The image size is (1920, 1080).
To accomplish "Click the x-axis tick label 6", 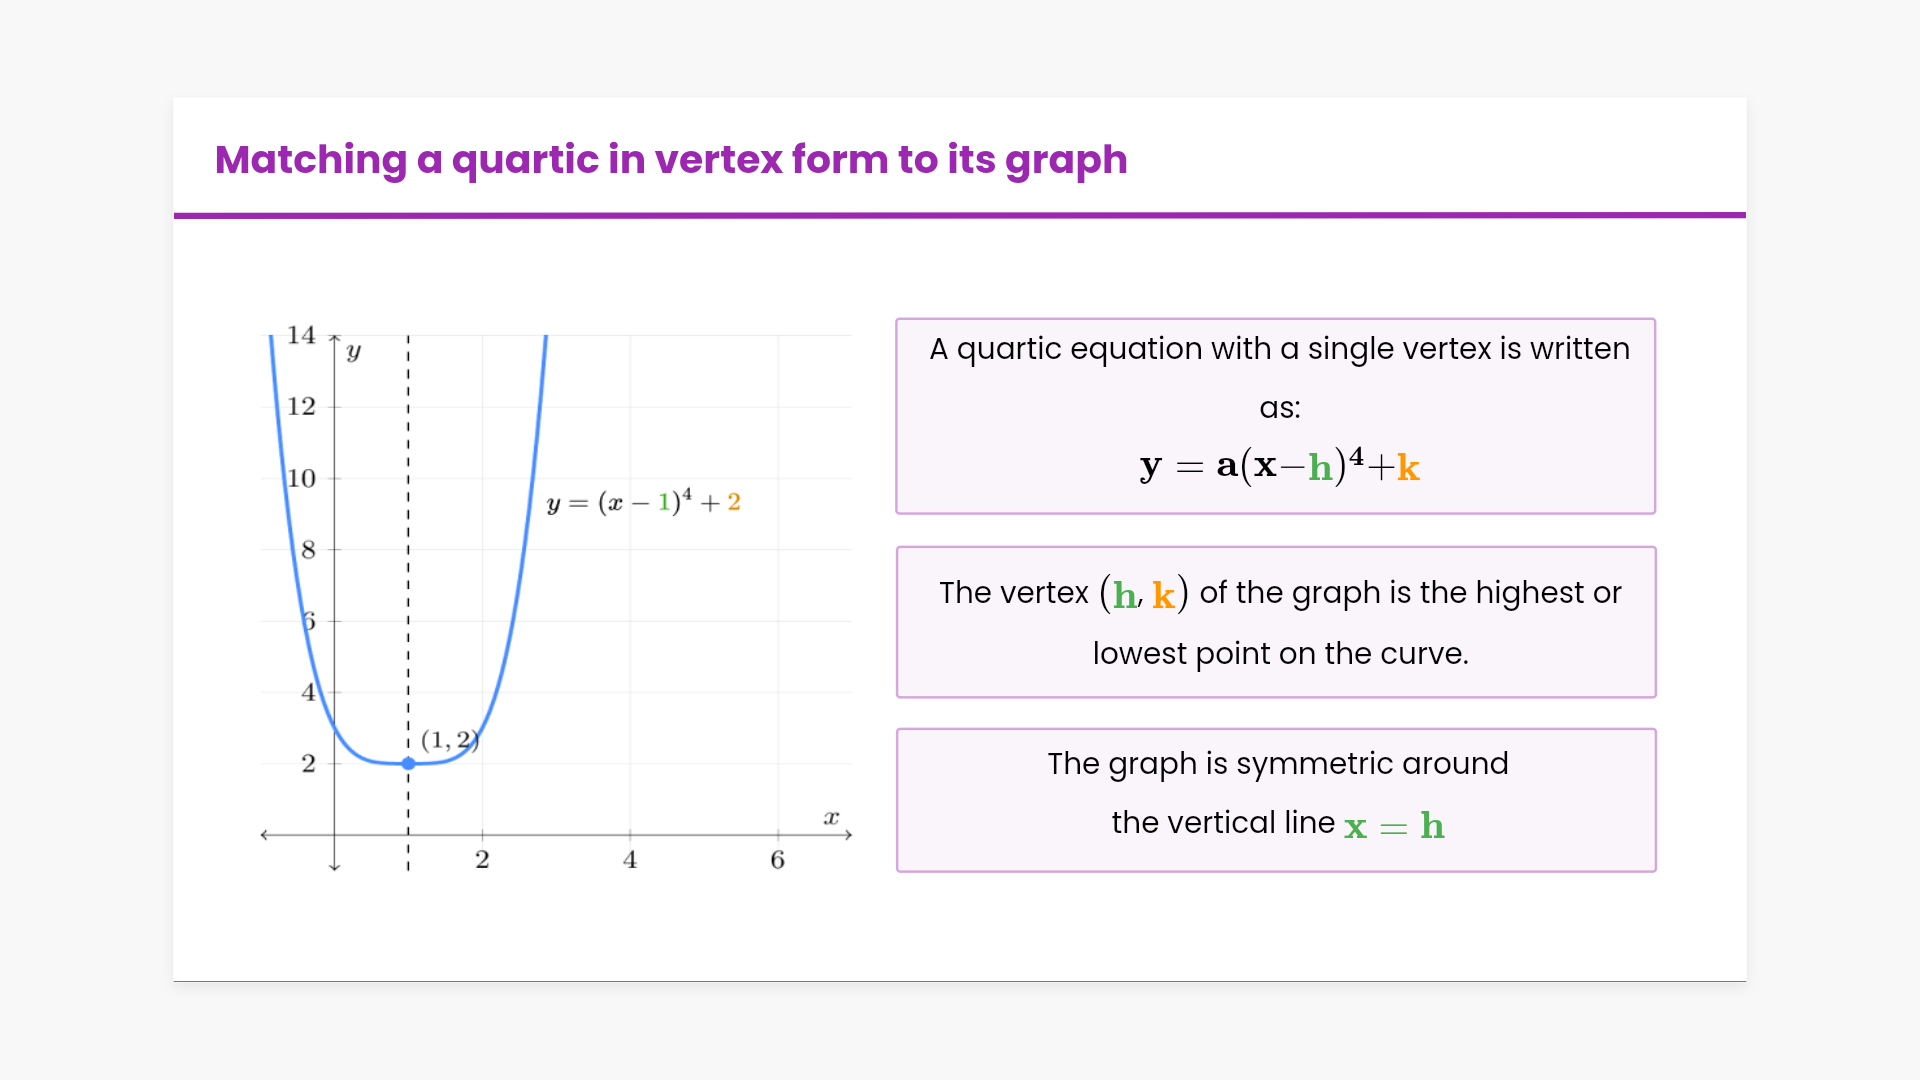I will 778,860.
